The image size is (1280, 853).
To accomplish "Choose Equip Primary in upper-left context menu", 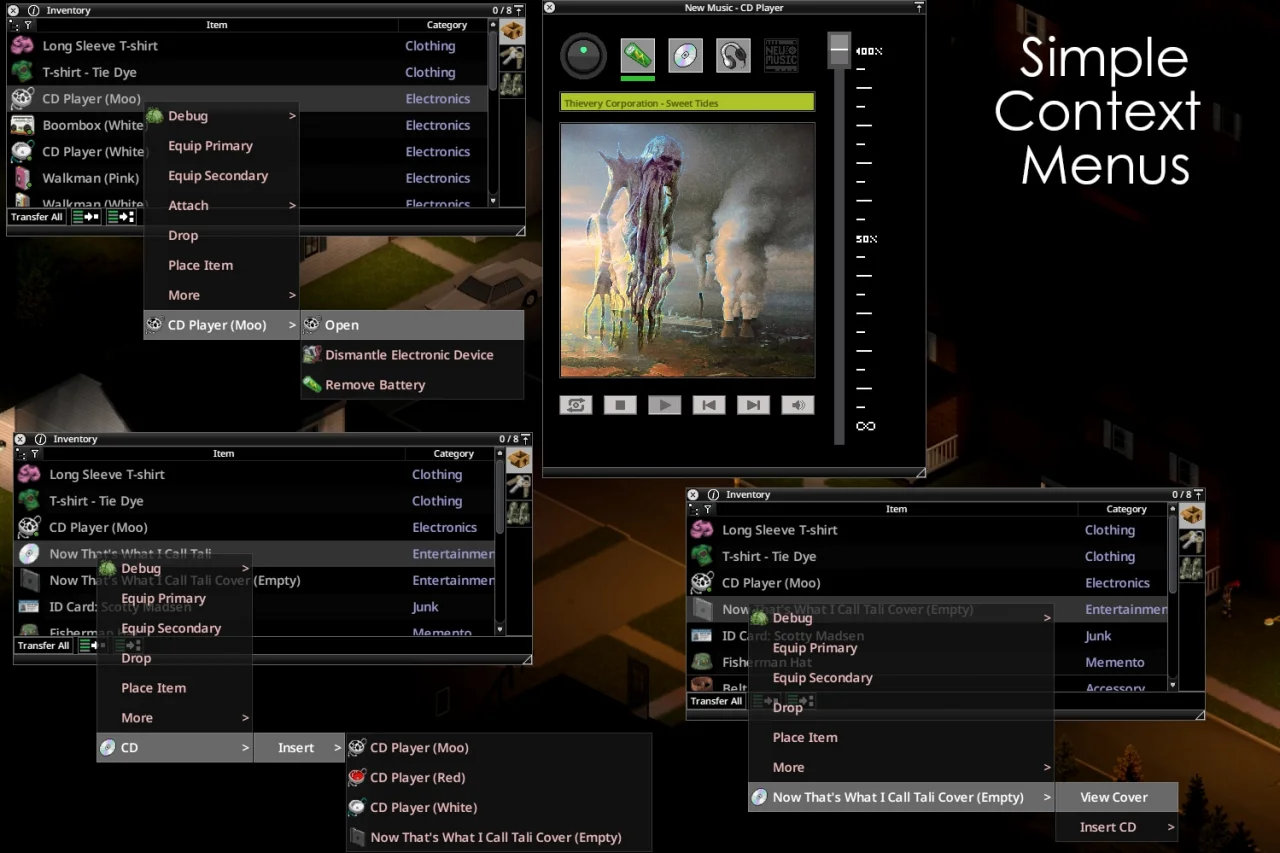I will click(222, 146).
